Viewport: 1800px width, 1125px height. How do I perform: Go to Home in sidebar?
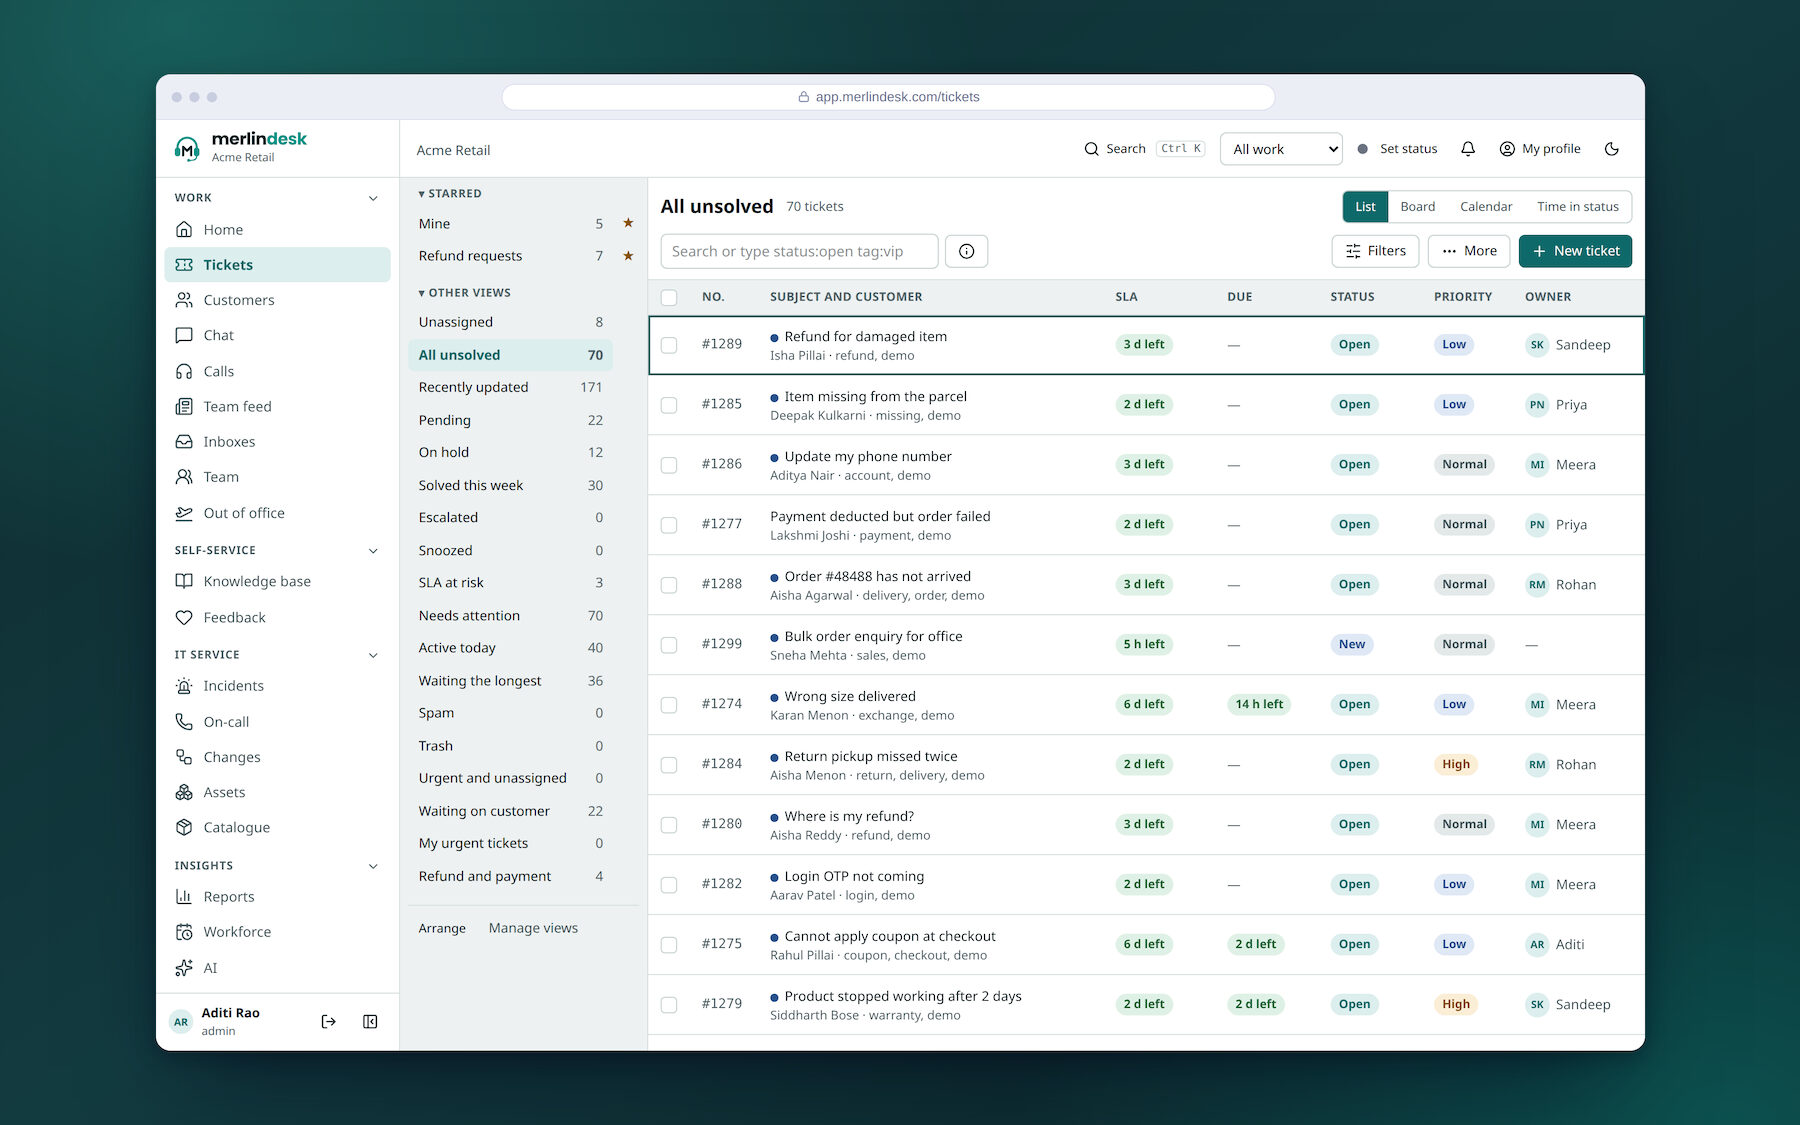(x=277, y=230)
